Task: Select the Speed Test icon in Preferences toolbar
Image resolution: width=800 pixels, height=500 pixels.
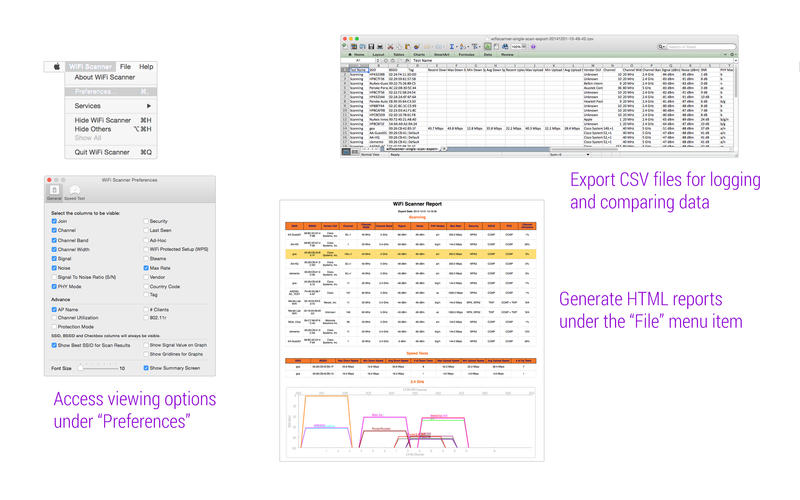Action: [74, 192]
